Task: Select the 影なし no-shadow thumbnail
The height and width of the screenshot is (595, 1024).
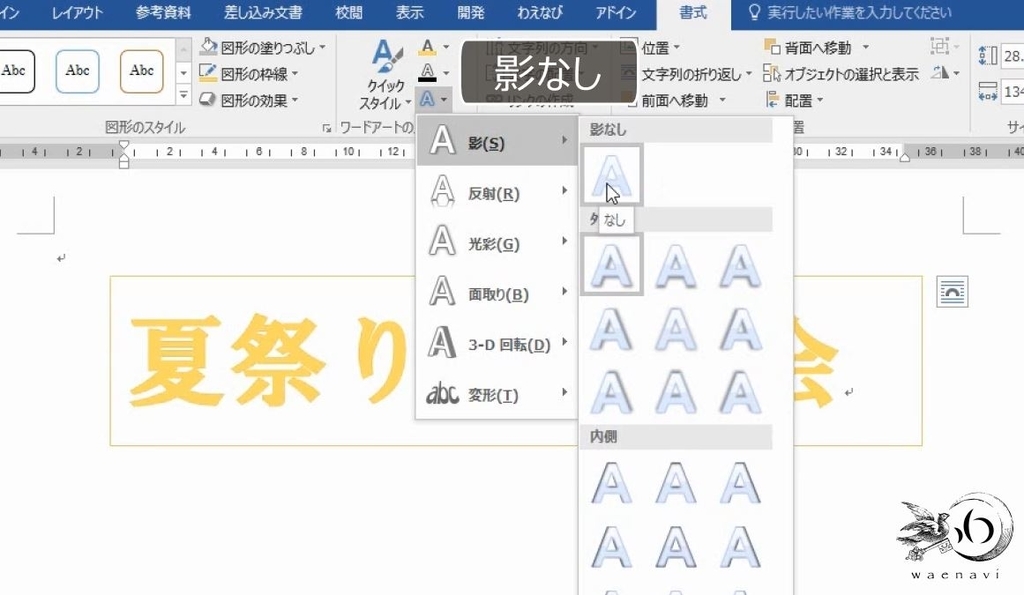Action: coord(612,174)
